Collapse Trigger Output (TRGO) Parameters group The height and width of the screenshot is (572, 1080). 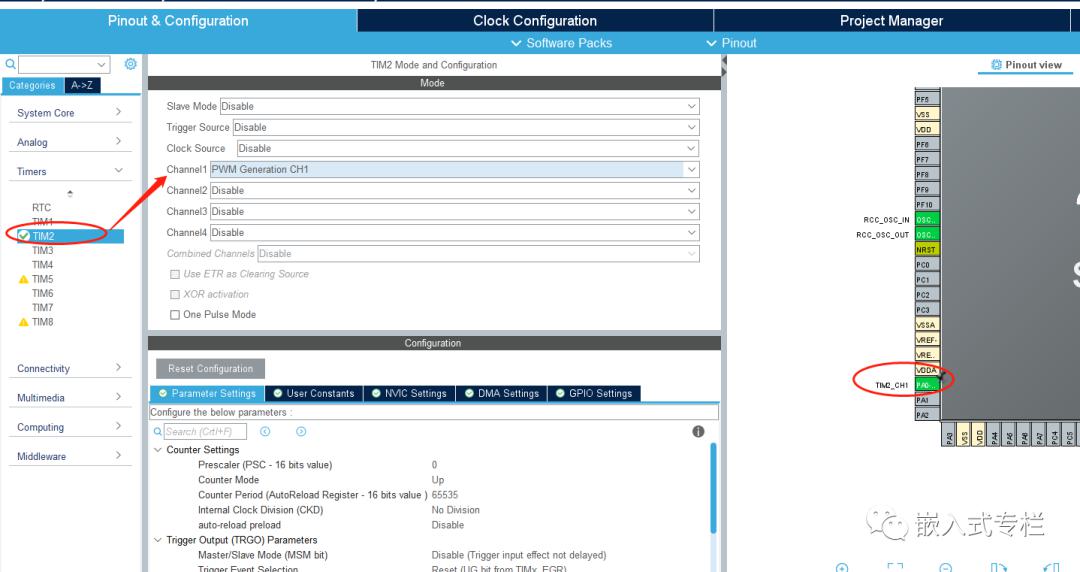158,540
